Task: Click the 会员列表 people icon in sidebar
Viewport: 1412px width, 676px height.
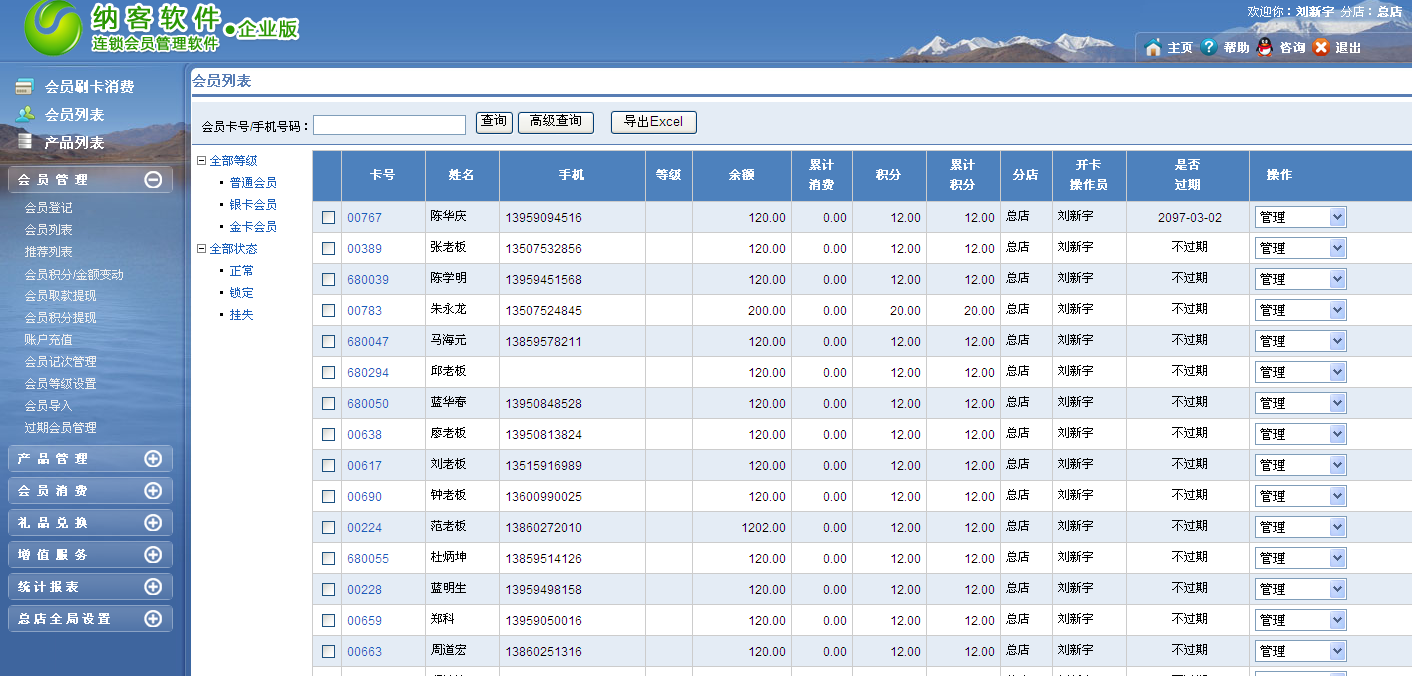Action: click(x=25, y=114)
